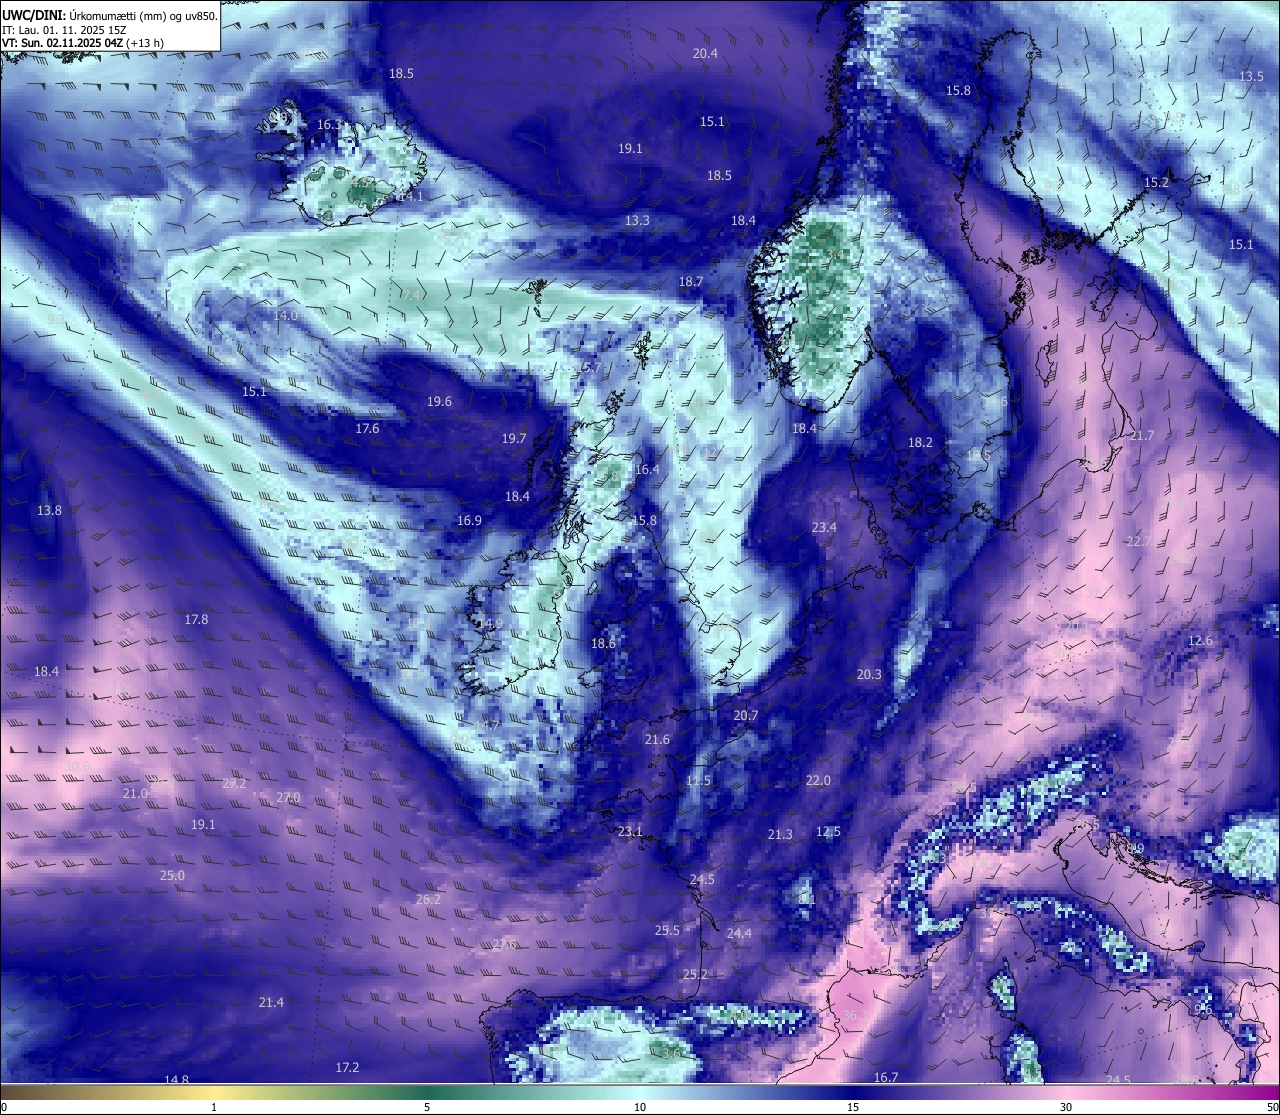
Task: Click the 25.5 value in the Bay of Biscay
Action: [667, 930]
